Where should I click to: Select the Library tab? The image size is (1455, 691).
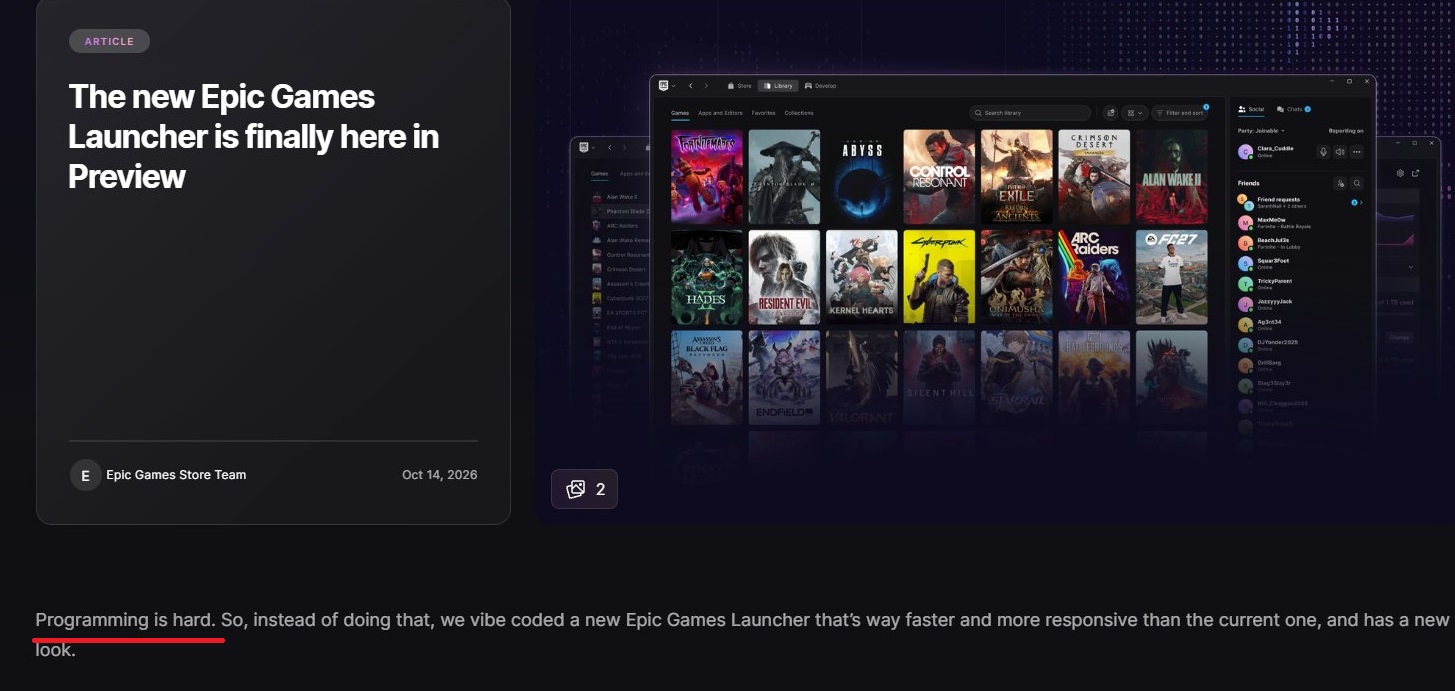click(x=778, y=86)
